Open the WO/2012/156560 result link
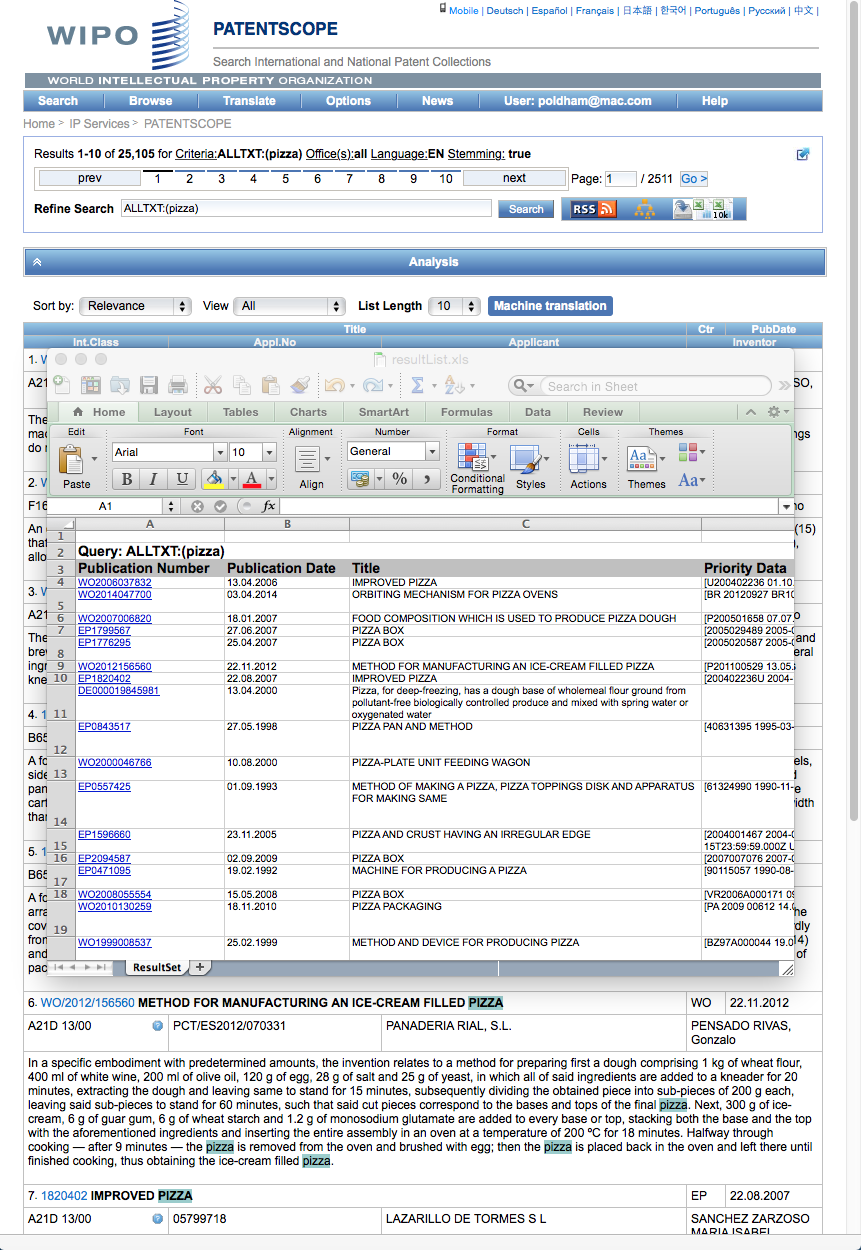 (x=87, y=1002)
